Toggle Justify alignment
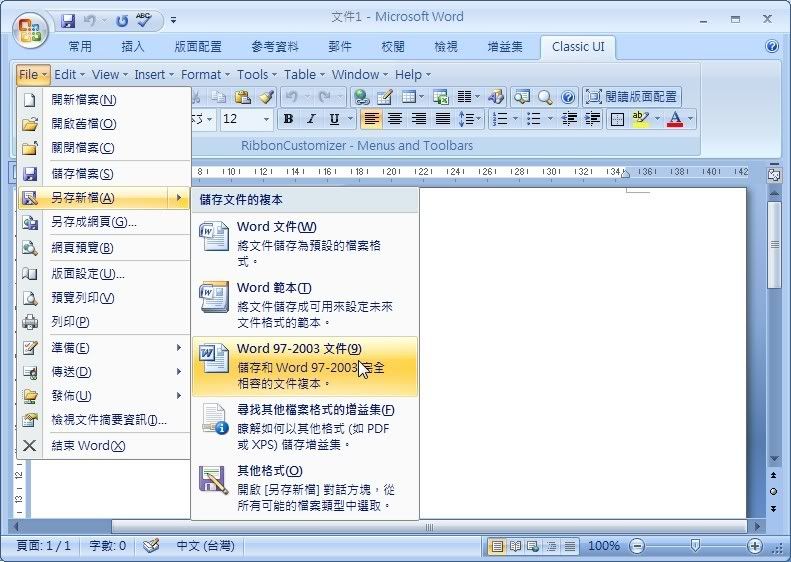791x562 pixels. 442,119
